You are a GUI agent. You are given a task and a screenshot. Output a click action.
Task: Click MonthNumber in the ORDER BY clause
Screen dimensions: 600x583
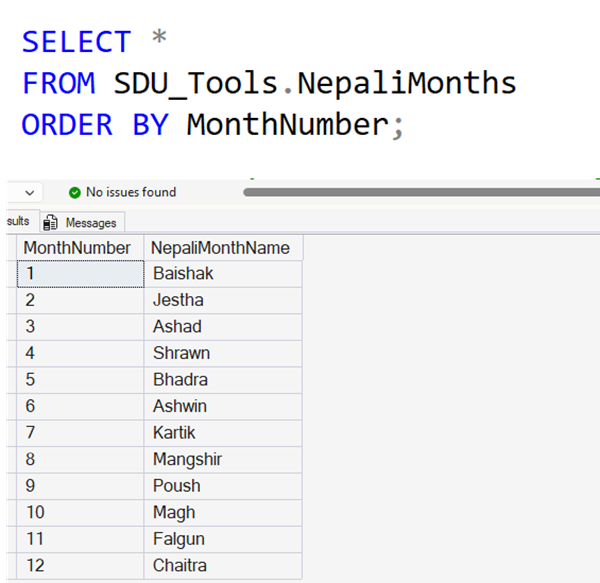pyautogui.click(x=288, y=124)
